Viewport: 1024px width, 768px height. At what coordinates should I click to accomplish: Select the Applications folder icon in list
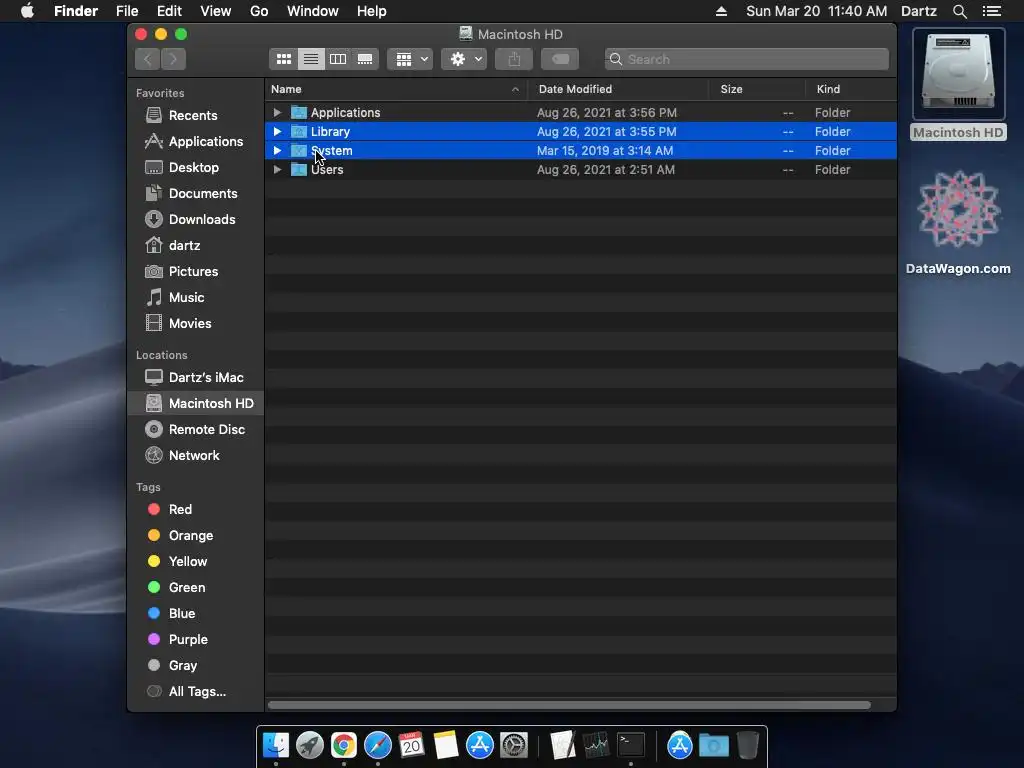pos(298,112)
